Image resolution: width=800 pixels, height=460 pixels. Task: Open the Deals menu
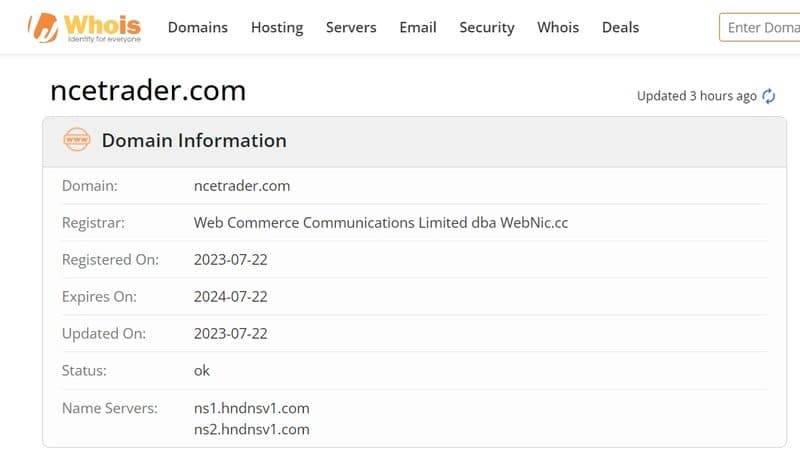point(620,27)
